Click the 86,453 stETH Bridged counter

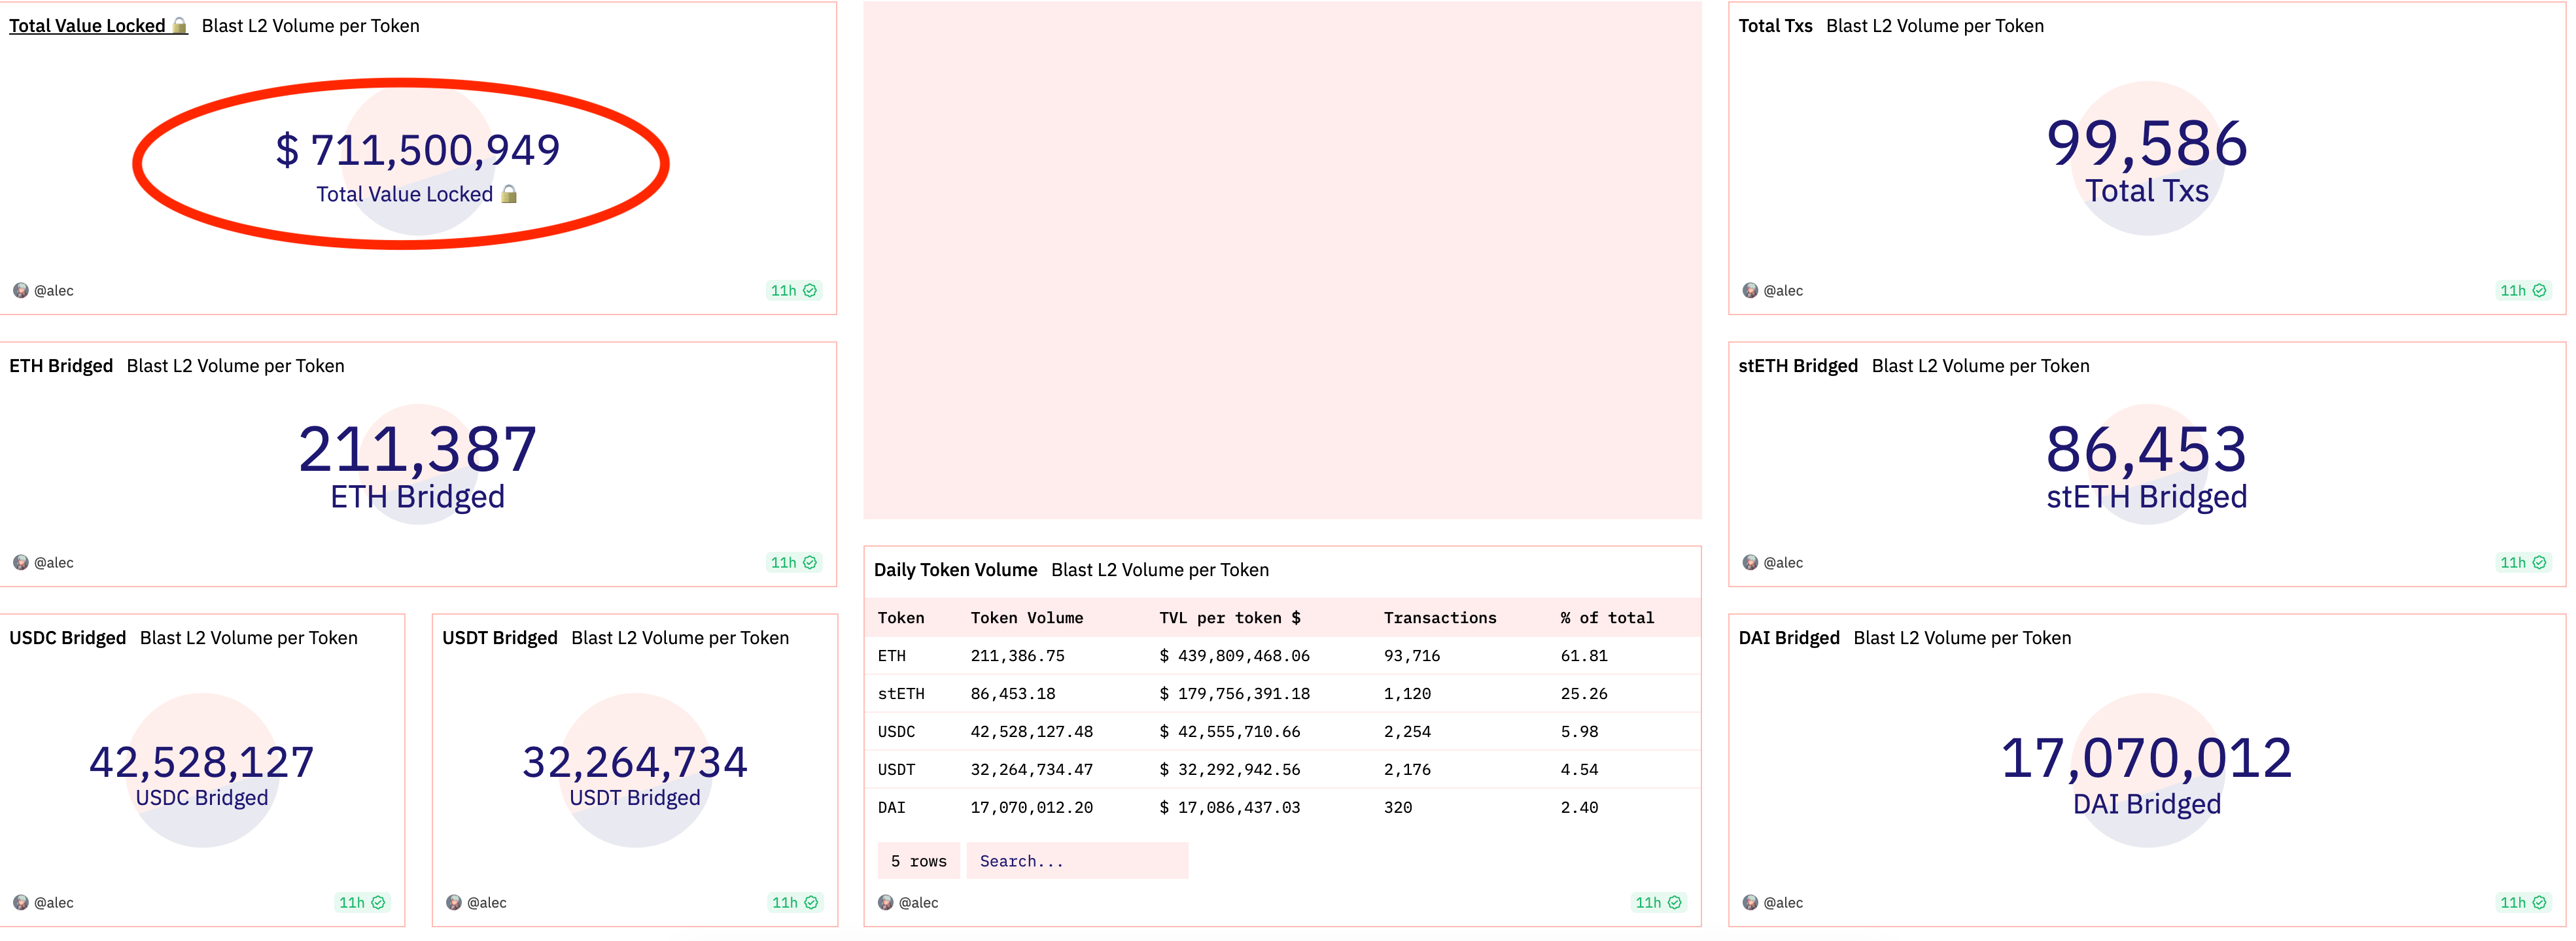(2147, 449)
